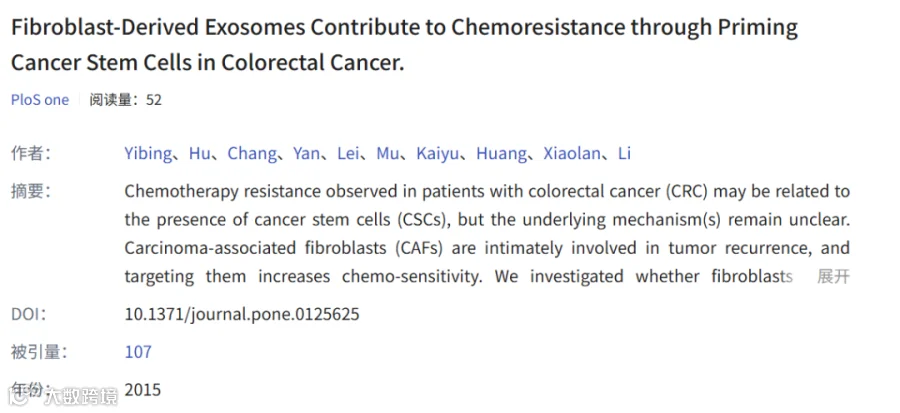Click the 阅读量 52 read count
900x413 pixels.
point(125,99)
